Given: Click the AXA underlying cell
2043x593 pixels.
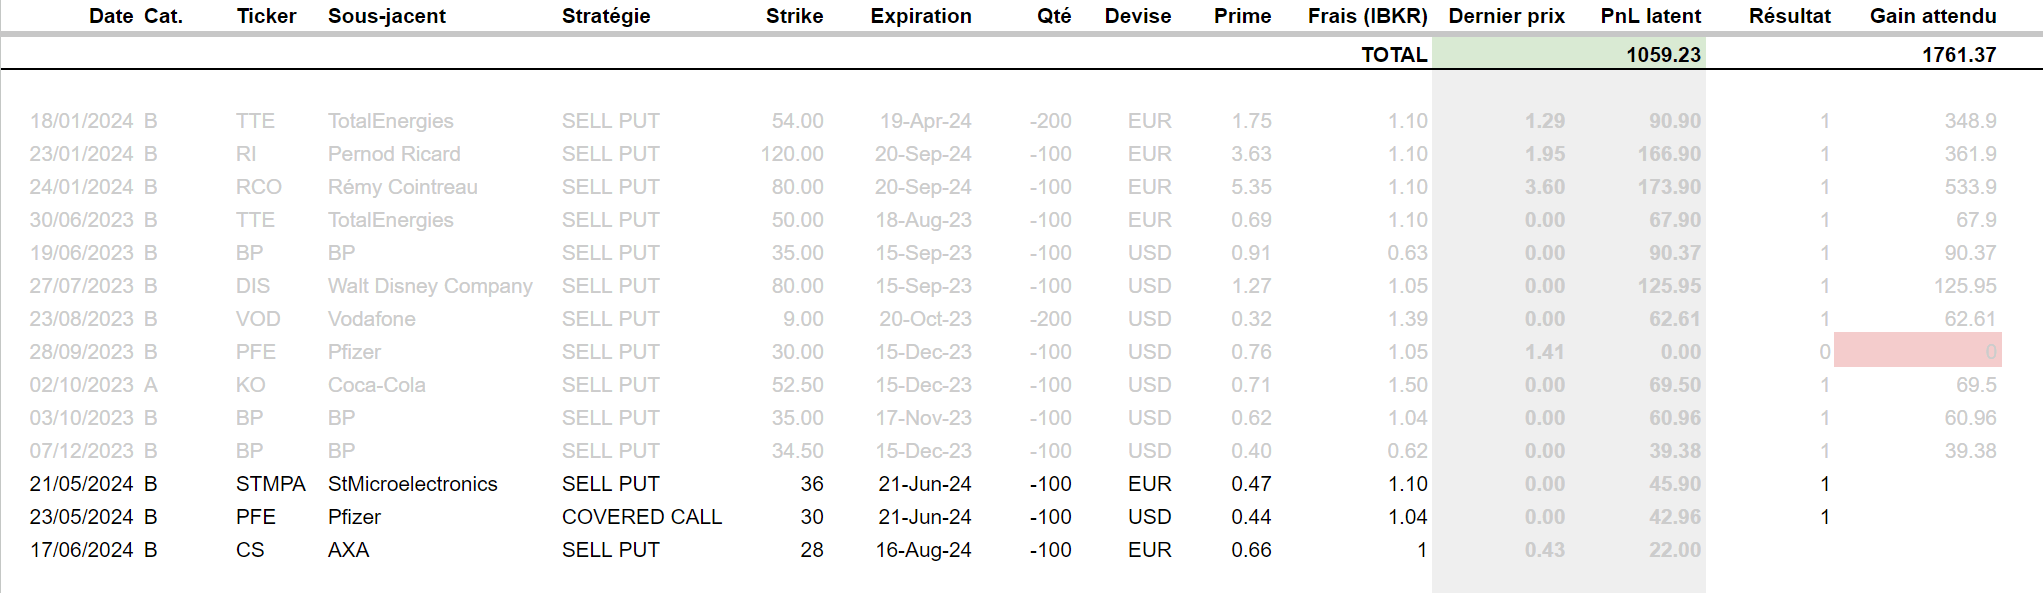Looking at the screenshot, I should 348,550.
